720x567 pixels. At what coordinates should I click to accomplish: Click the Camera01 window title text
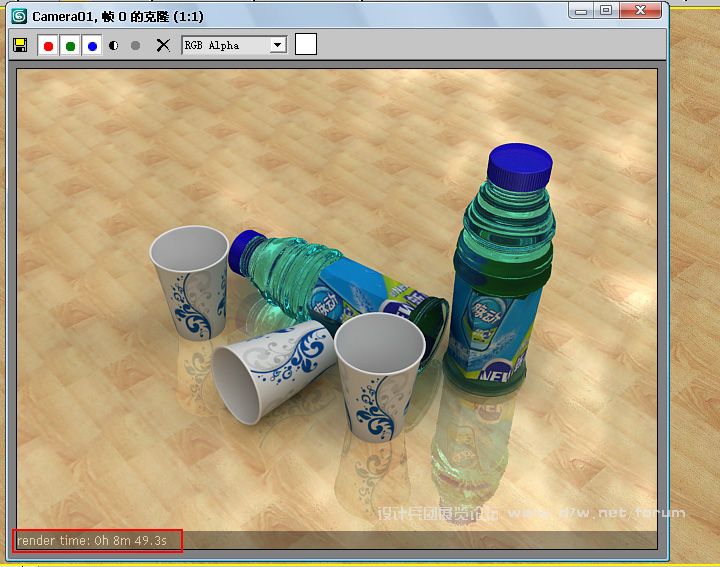118,17
